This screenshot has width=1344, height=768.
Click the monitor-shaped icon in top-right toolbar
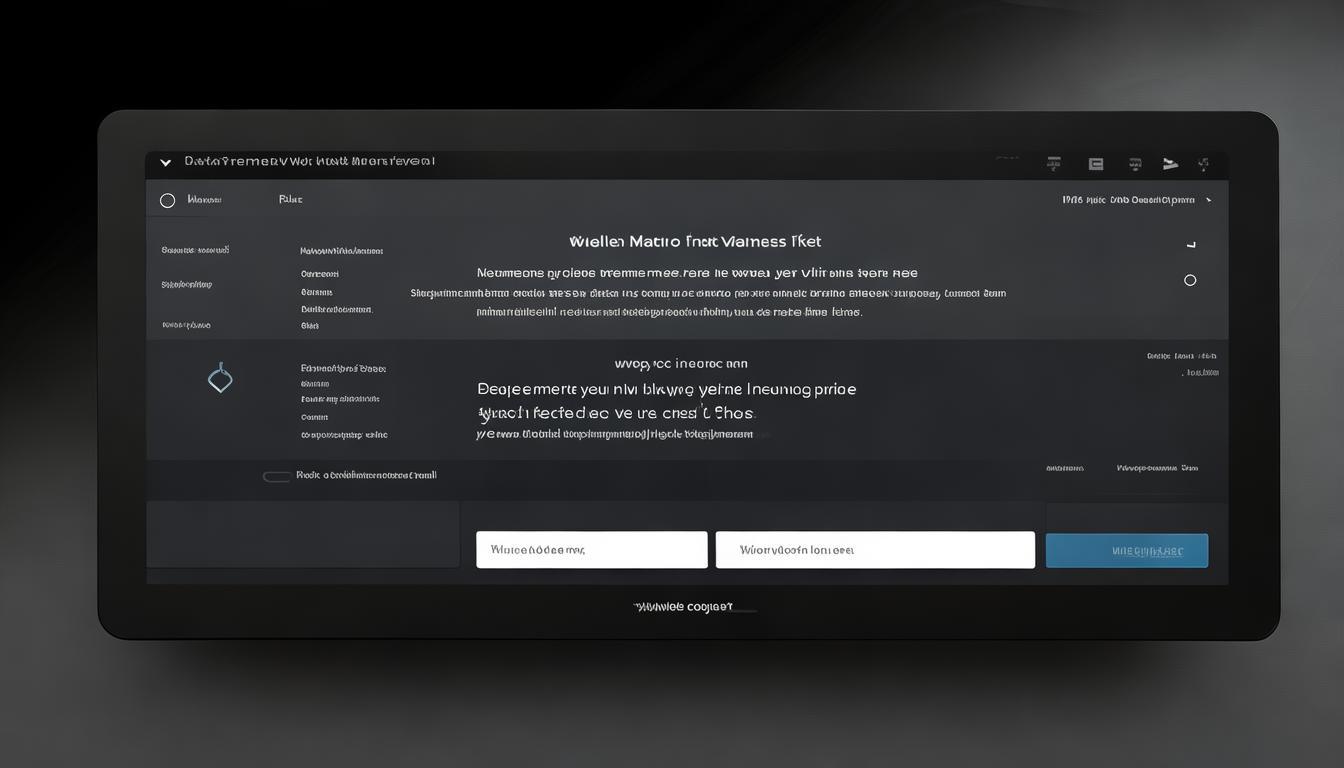click(x=1135, y=164)
